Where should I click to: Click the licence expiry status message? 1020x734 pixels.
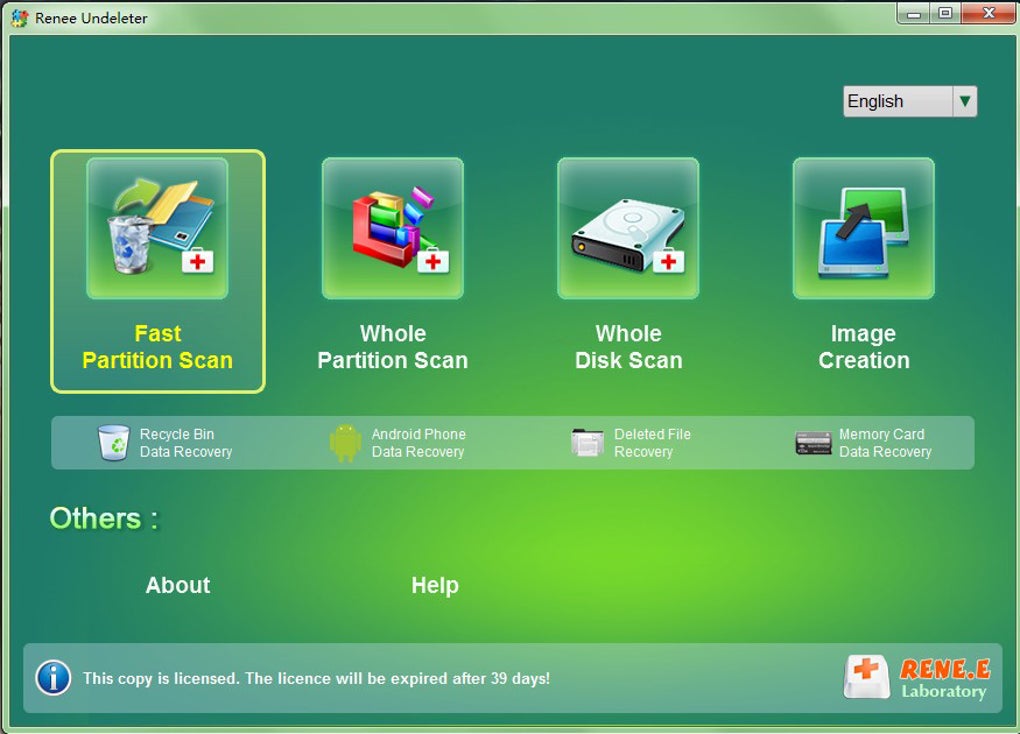point(316,678)
